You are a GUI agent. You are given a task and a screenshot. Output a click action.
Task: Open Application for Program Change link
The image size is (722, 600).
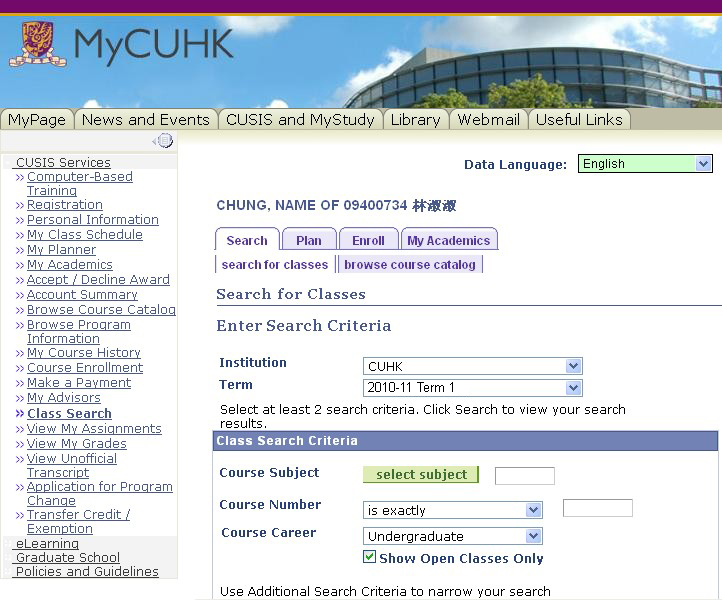[x=99, y=494]
